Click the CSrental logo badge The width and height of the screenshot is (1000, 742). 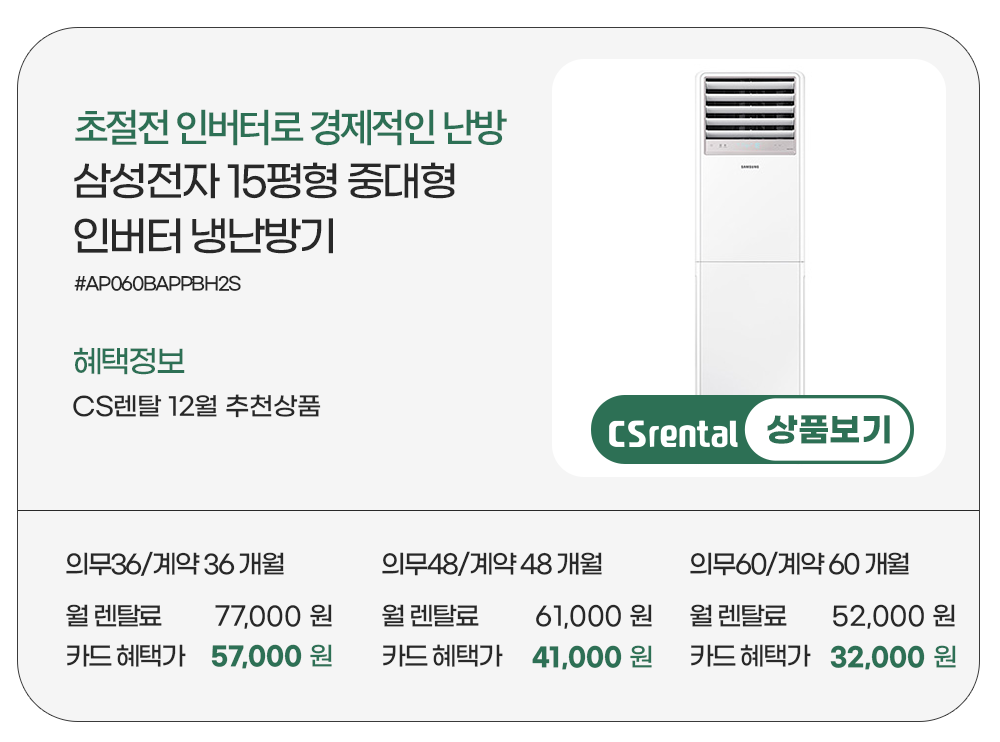[673, 434]
